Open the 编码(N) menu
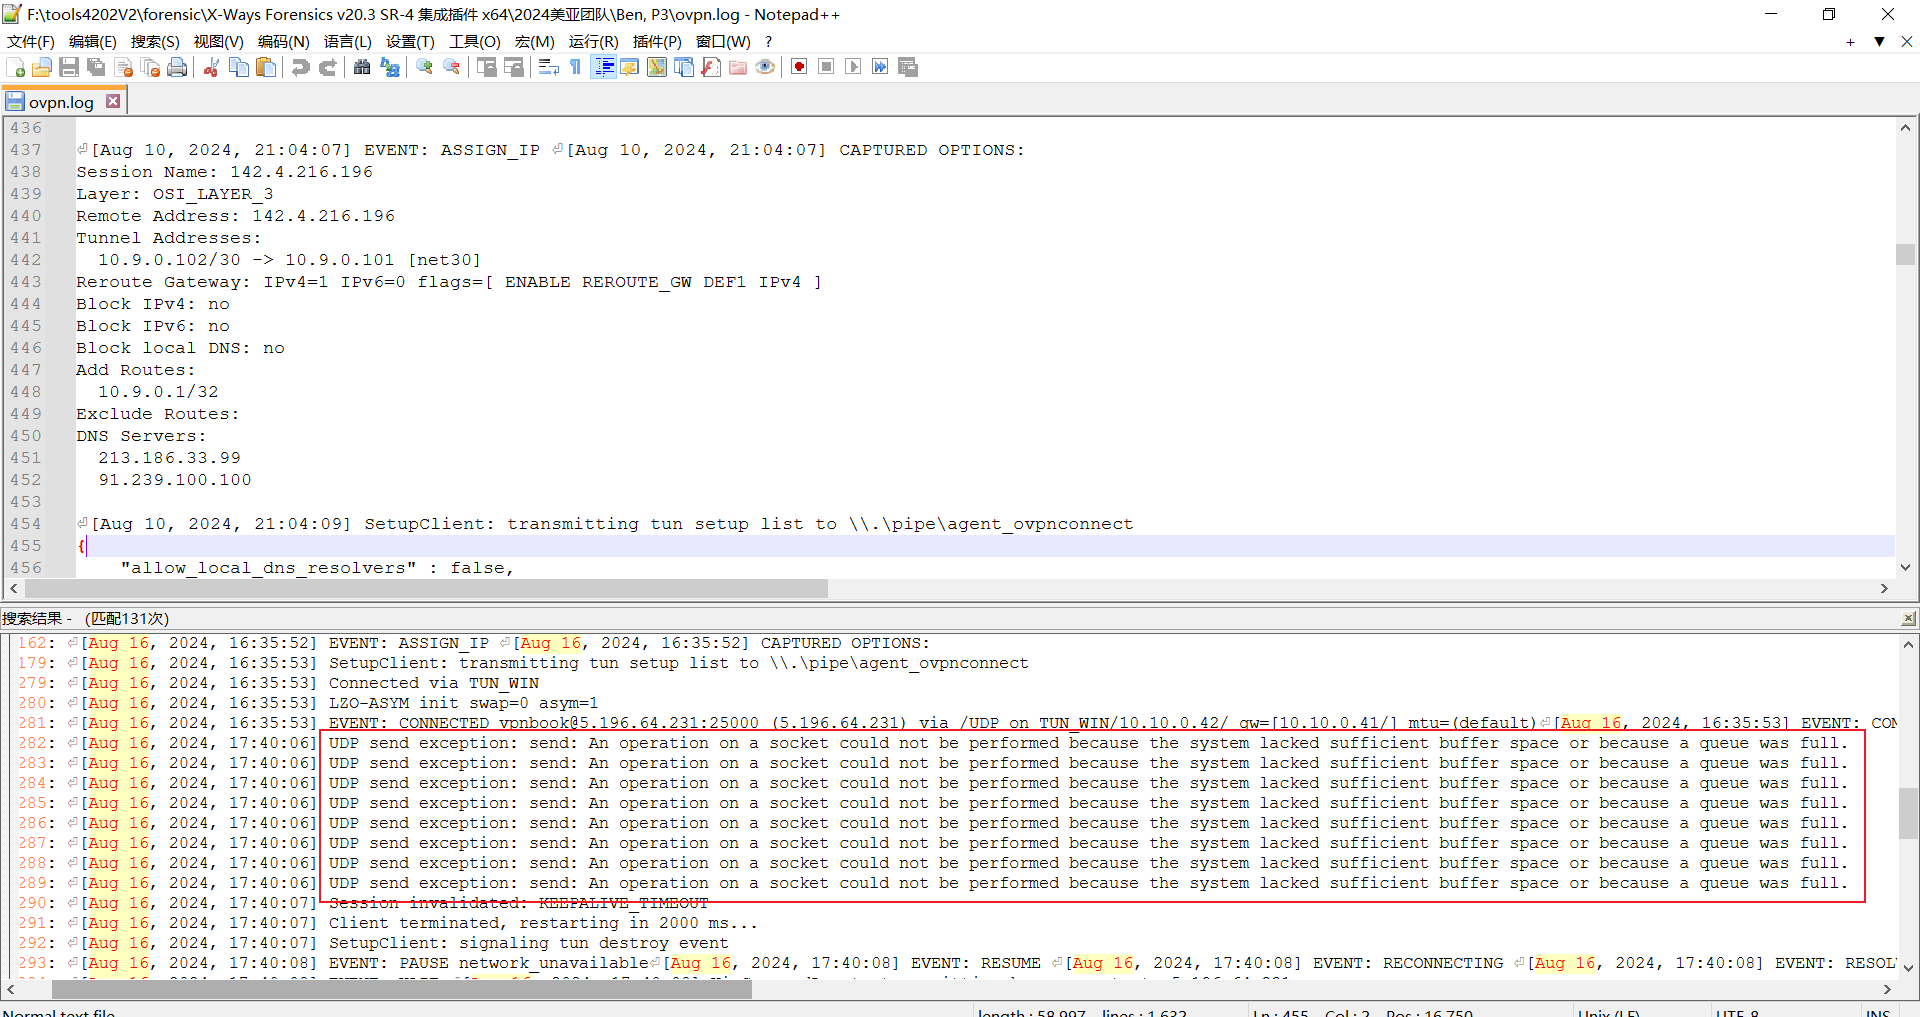Screen dimensions: 1920x1017 click(x=284, y=41)
